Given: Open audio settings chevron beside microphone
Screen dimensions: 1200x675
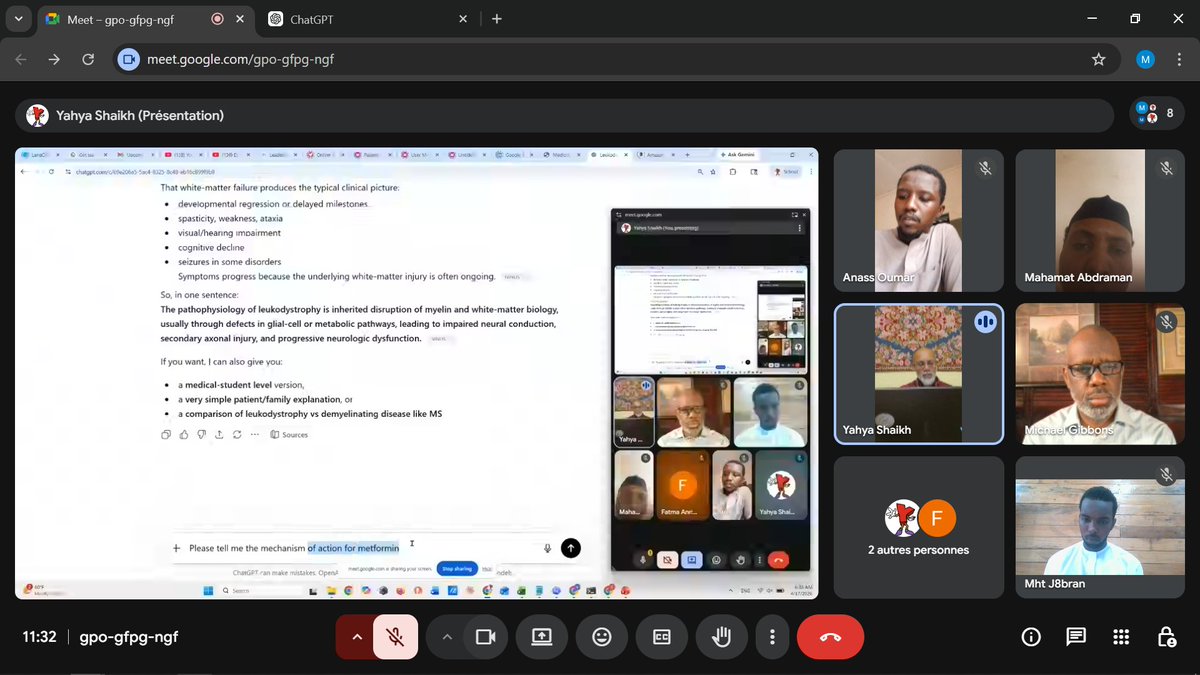Looking at the screenshot, I should tap(356, 637).
